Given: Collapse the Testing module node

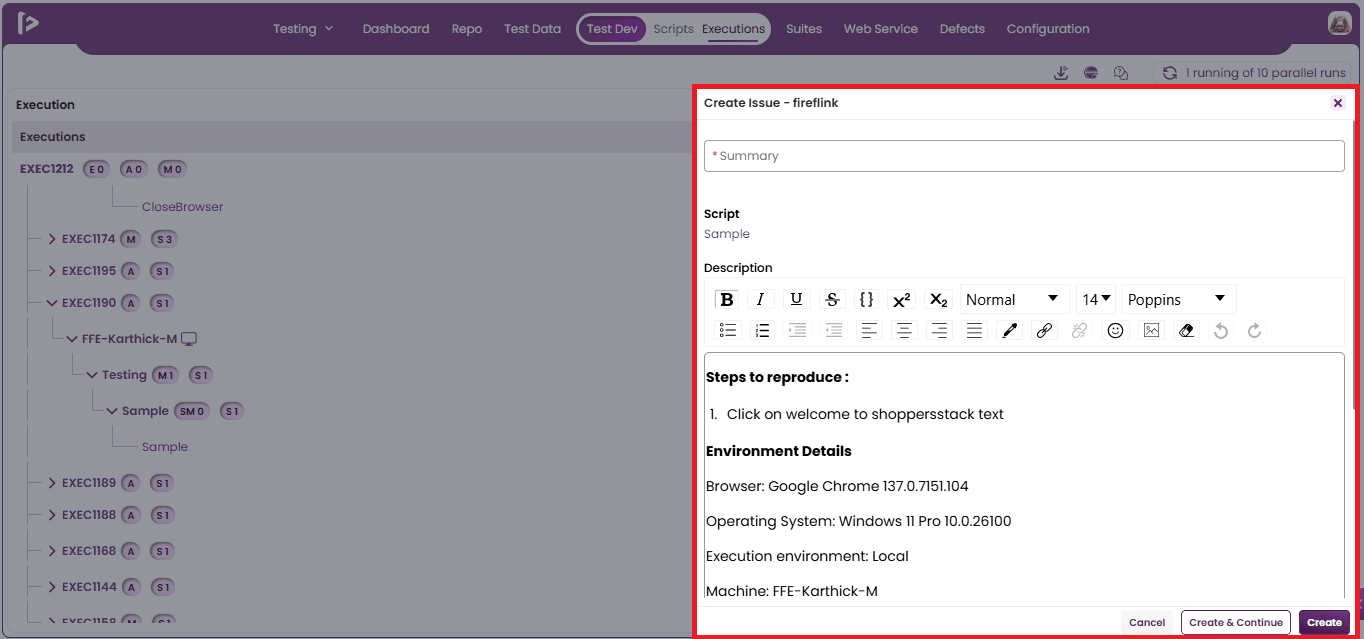Looking at the screenshot, I should point(92,375).
